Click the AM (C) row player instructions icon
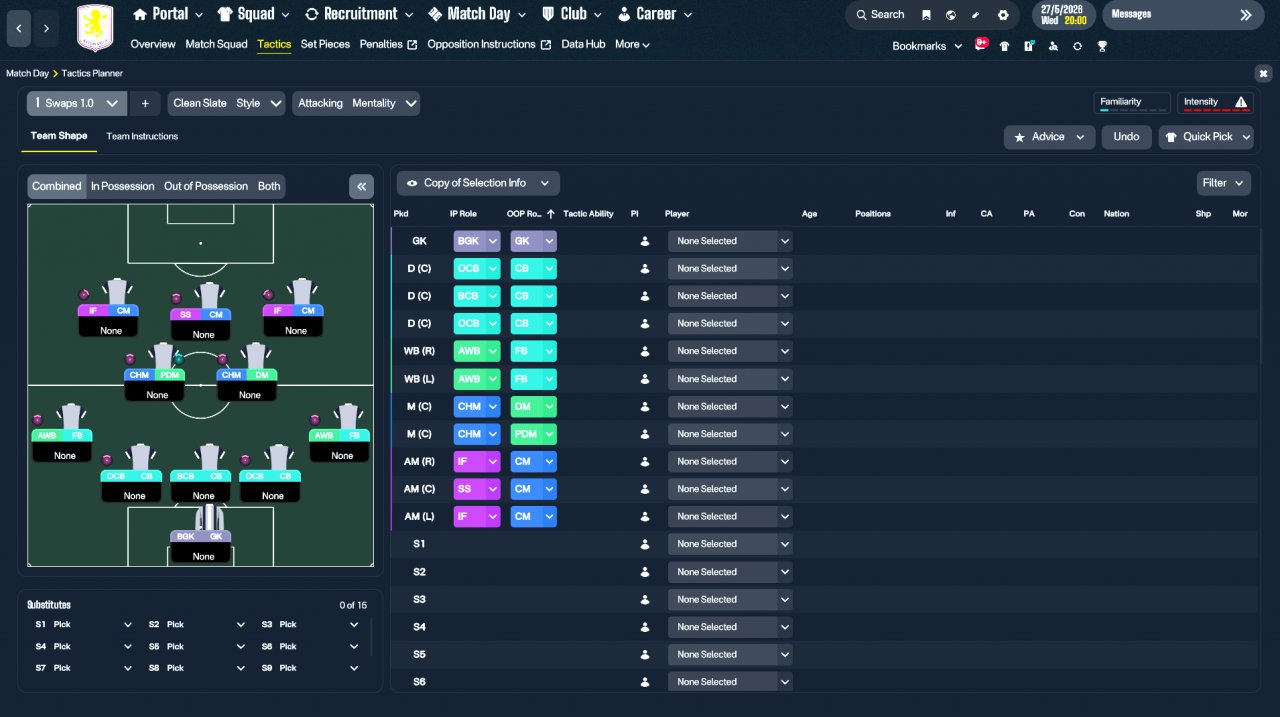The image size is (1280, 717). (x=645, y=489)
